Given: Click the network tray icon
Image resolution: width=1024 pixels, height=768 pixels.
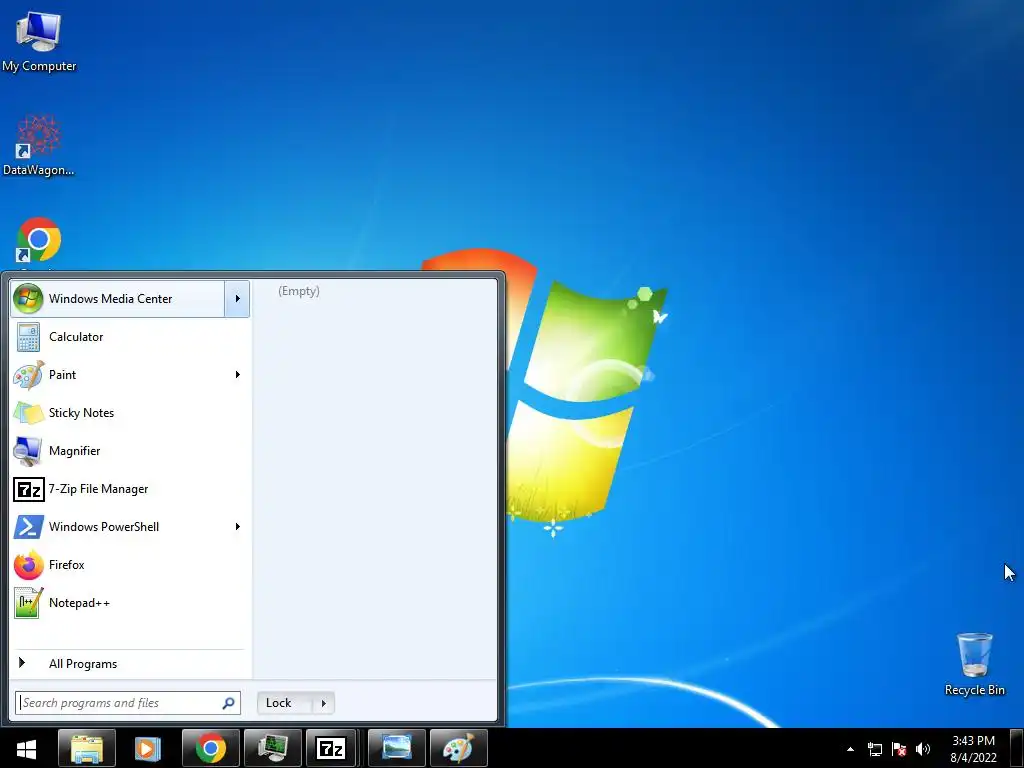Looking at the screenshot, I should [875, 749].
